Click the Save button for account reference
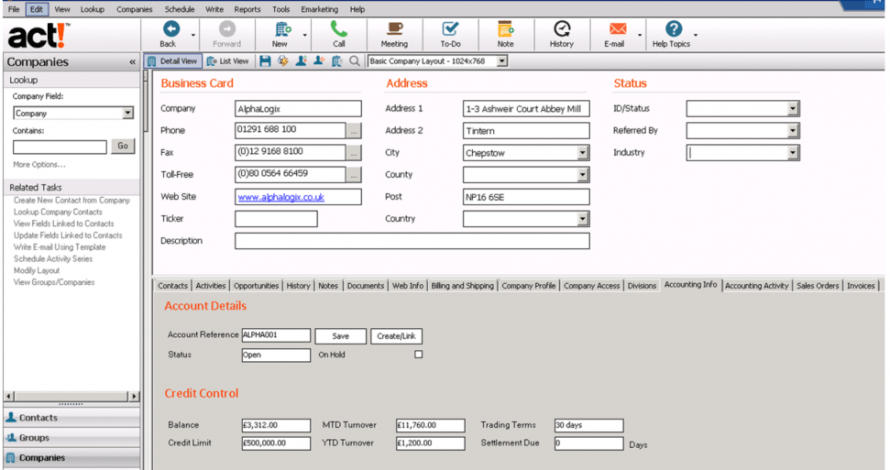This screenshot has width=890, height=470. [341, 336]
